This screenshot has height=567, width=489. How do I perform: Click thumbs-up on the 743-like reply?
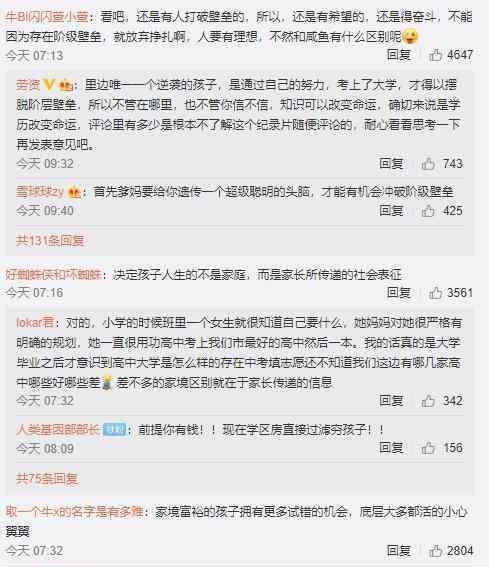tap(428, 164)
